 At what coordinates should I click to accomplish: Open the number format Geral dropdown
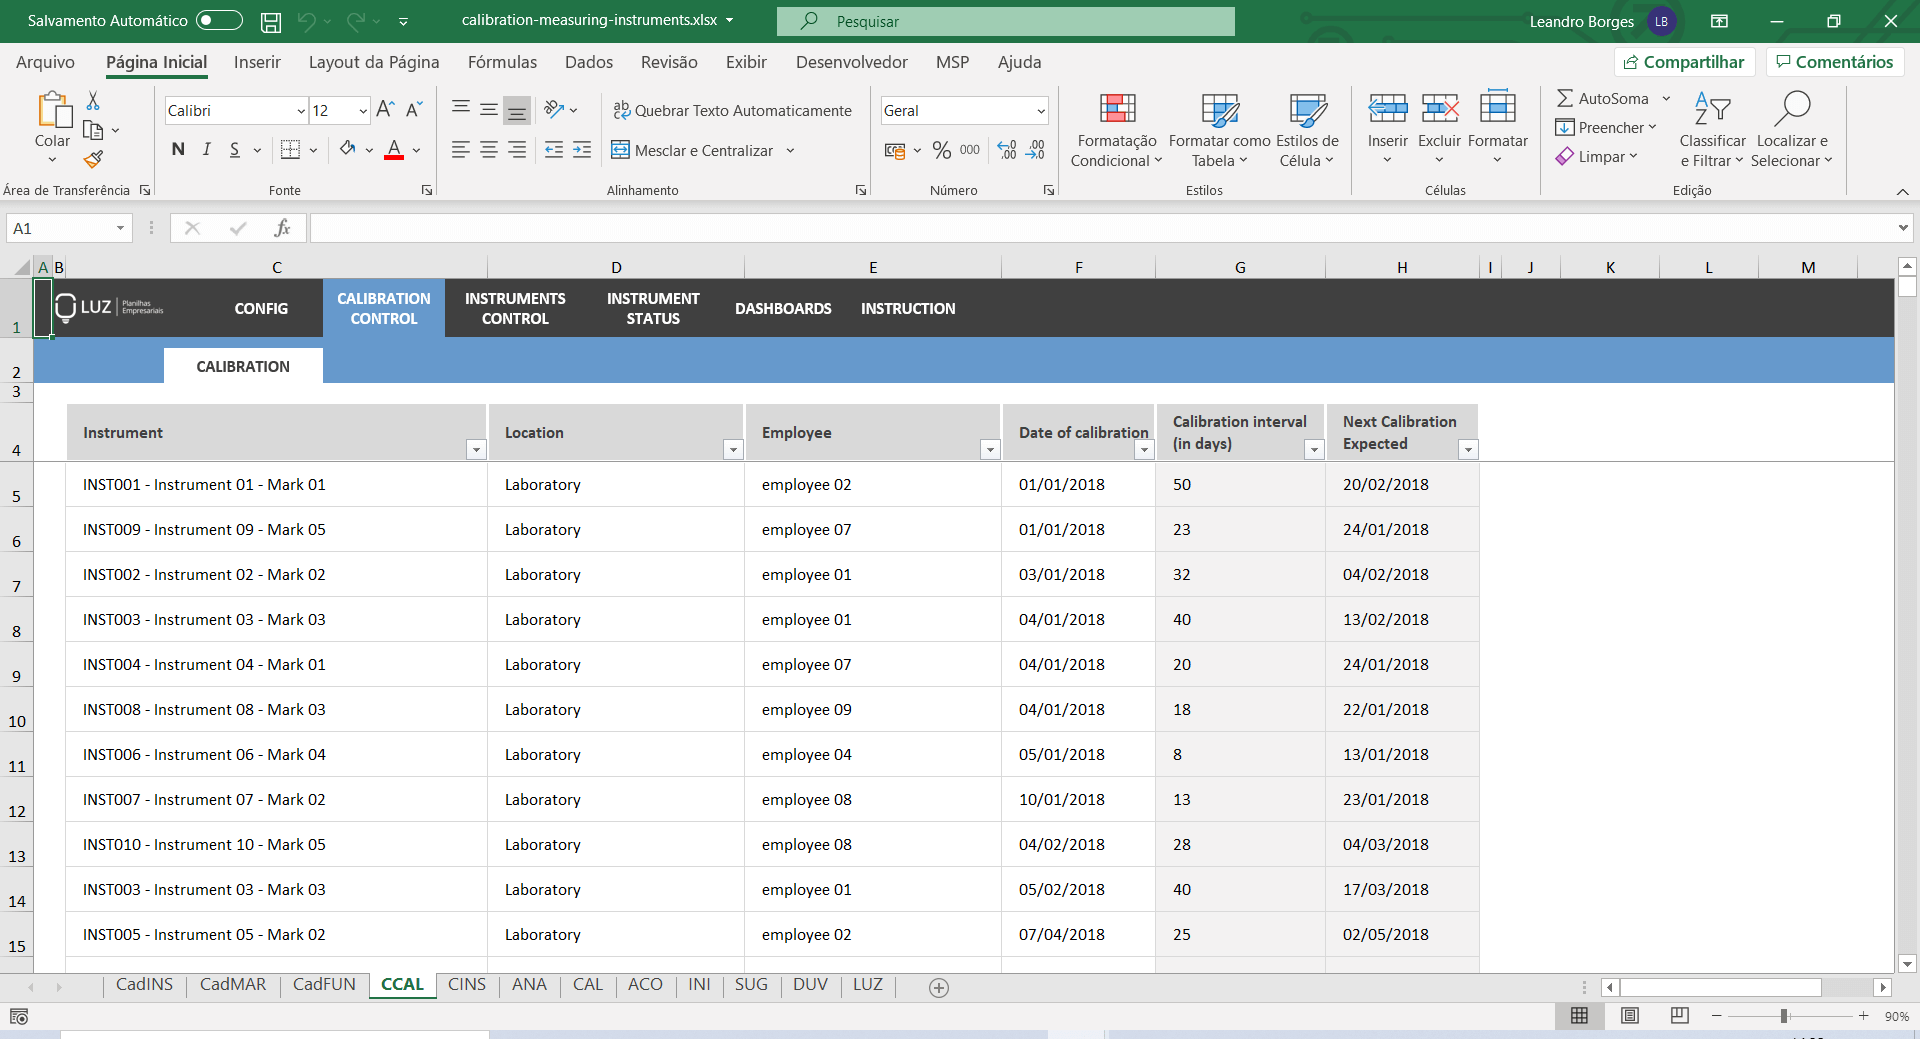(1041, 110)
